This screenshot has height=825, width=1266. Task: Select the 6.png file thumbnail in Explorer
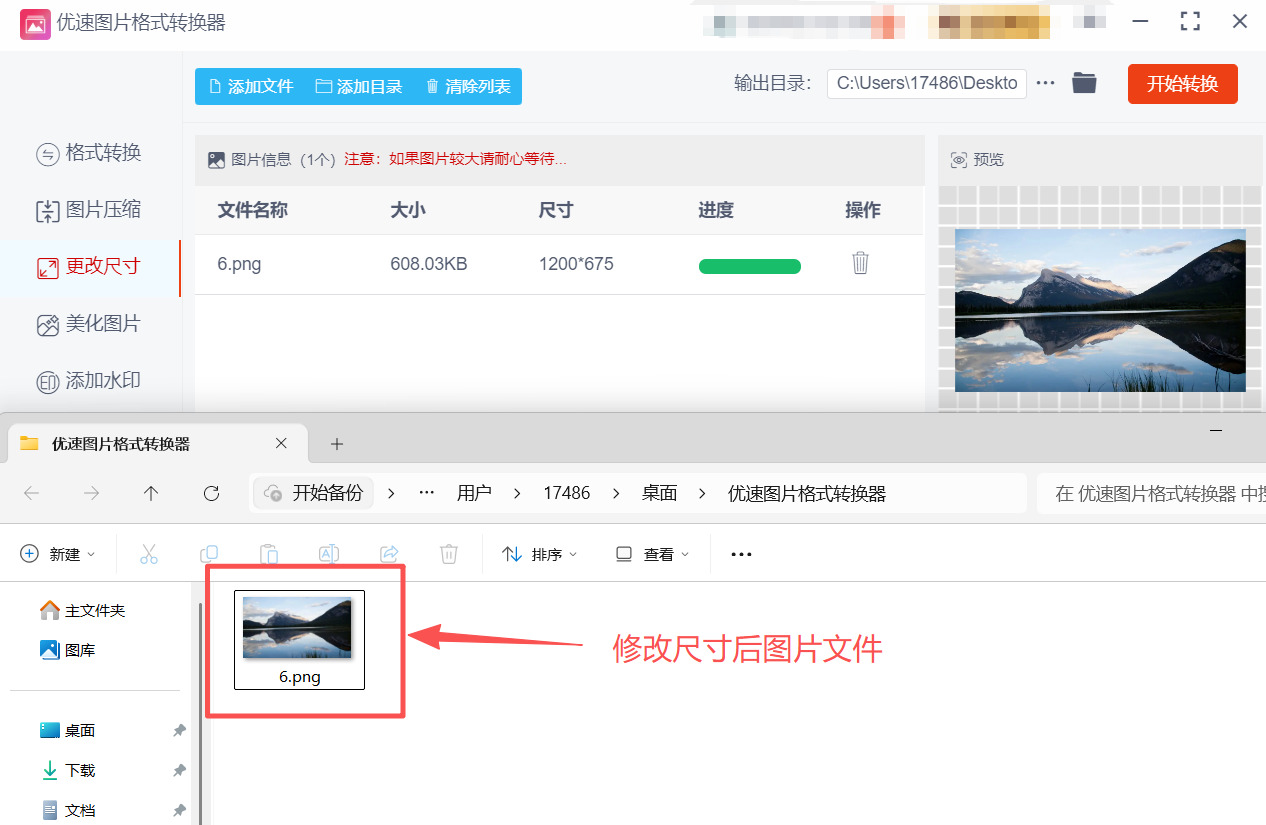[x=299, y=639]
